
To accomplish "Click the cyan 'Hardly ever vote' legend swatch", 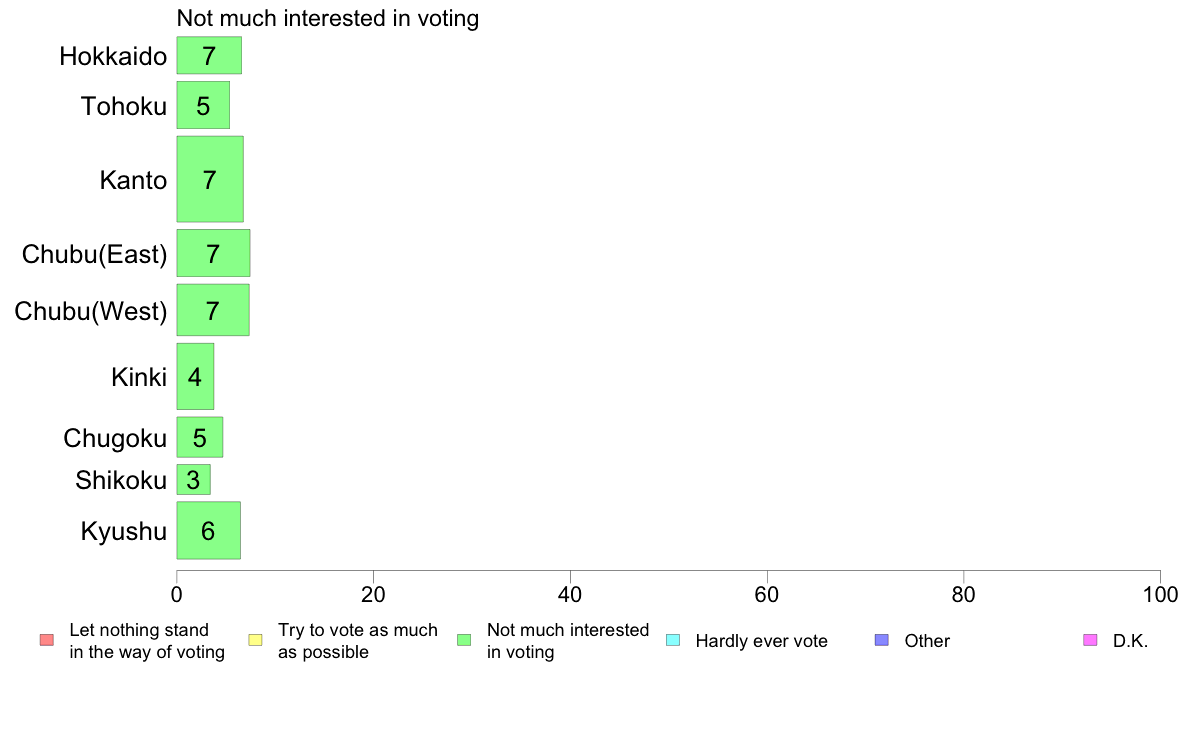I will coord(673,640).
